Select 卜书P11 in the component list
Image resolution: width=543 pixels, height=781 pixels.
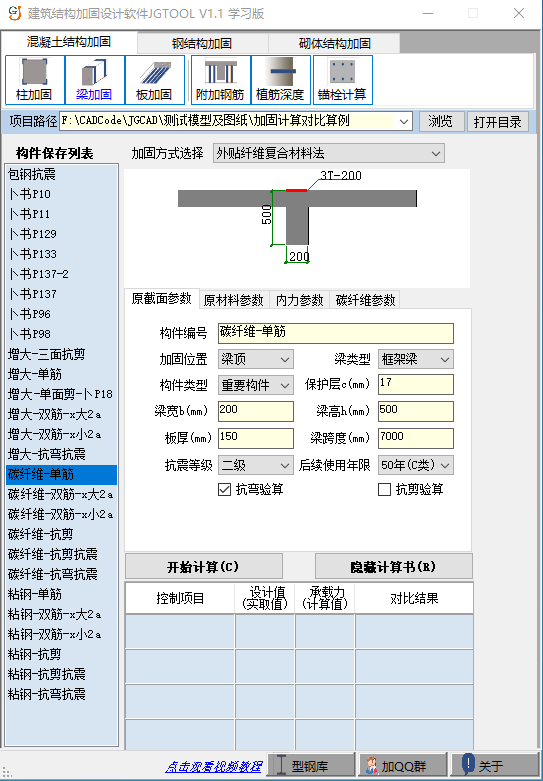61,214
